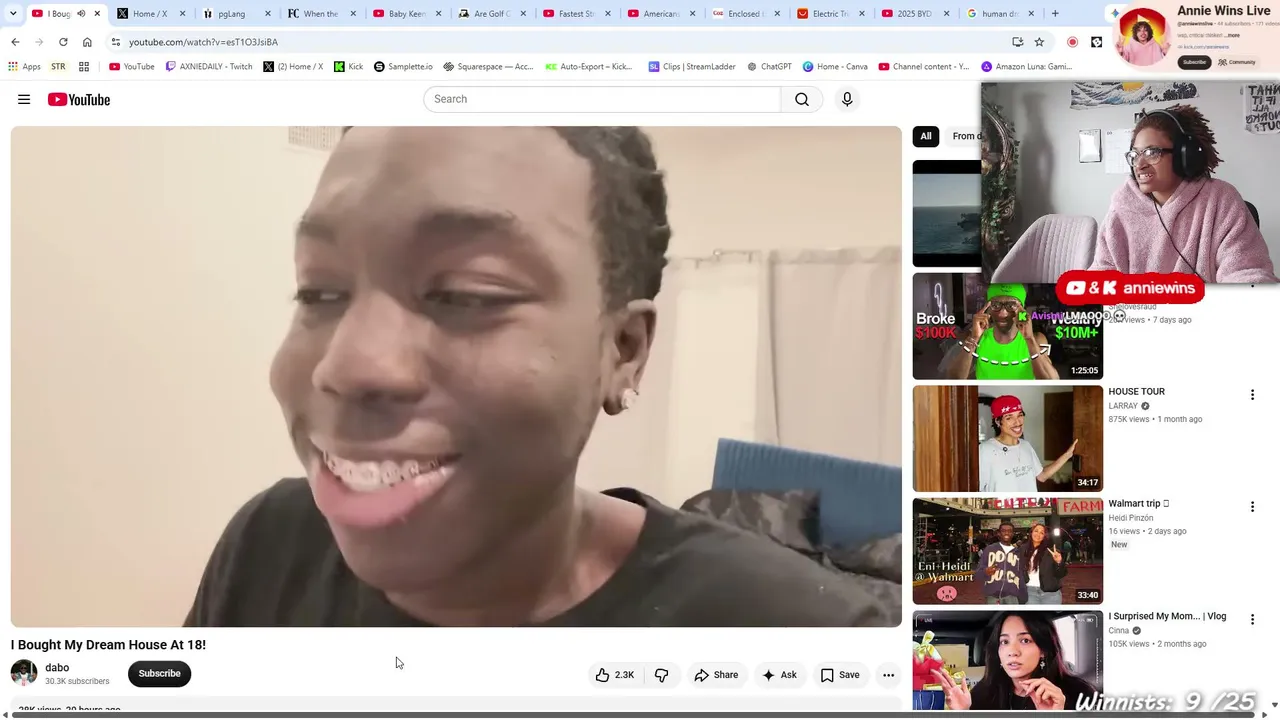1280x720 pixels.
Task: Click the red record extension icon
Action: click(x=1072, y=42)
